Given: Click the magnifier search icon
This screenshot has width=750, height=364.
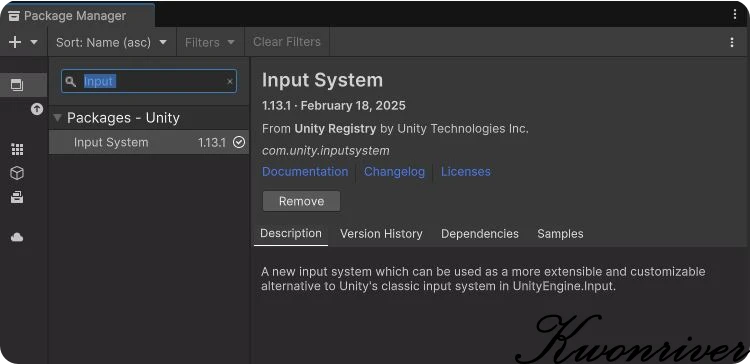Looking at the screenshot, I should 71,81.
